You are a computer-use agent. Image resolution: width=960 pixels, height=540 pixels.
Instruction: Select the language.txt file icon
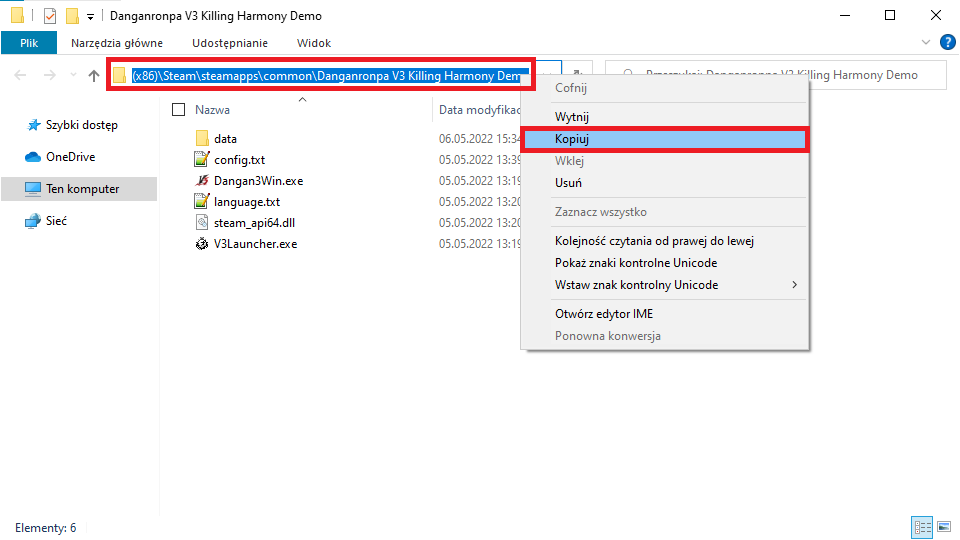(x=201, y=201)
